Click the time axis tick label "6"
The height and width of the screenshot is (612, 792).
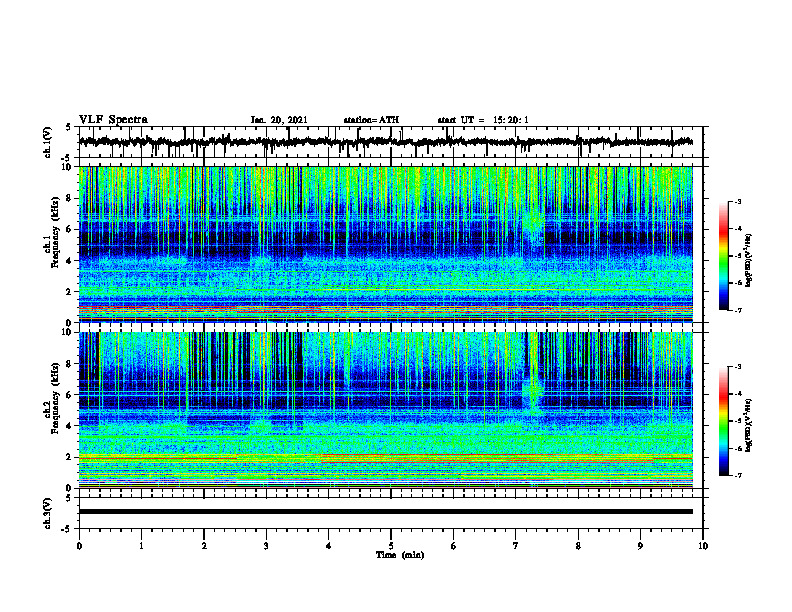point(454,546)
